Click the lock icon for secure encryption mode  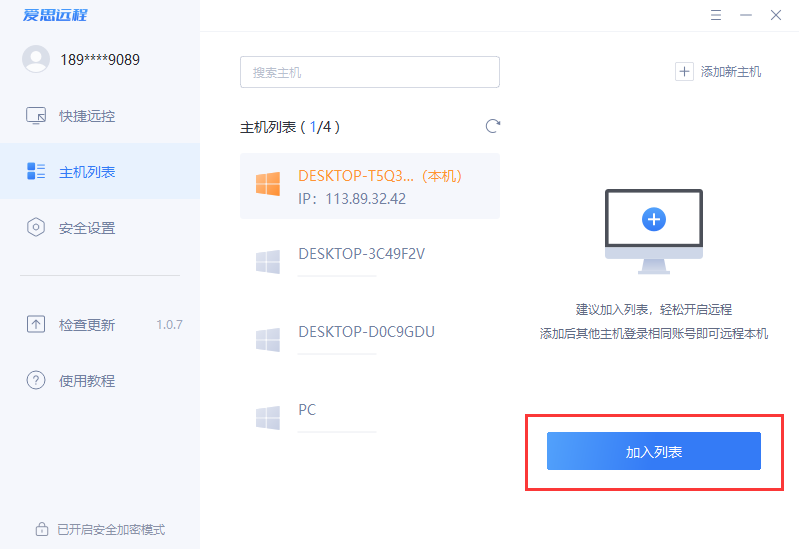pyautogui.click(x=42, y=529)
